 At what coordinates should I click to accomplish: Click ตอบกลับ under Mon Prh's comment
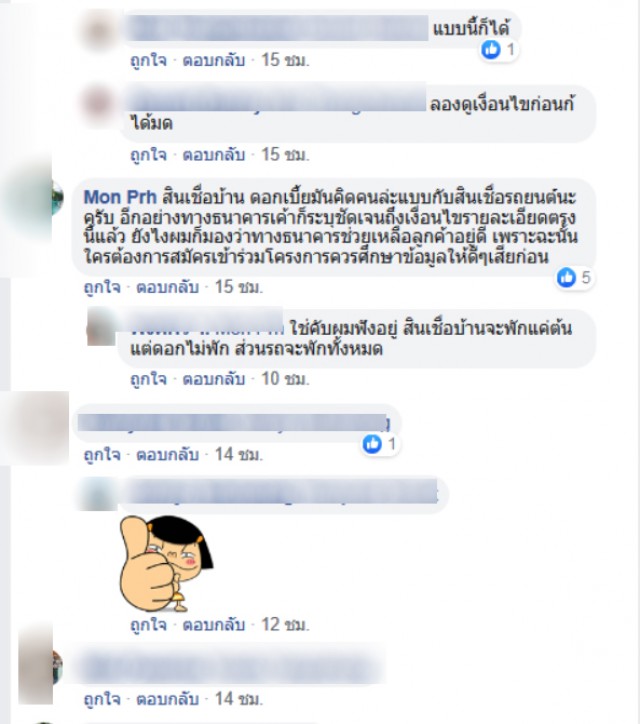pyautogui.click(x=168, y=287)
